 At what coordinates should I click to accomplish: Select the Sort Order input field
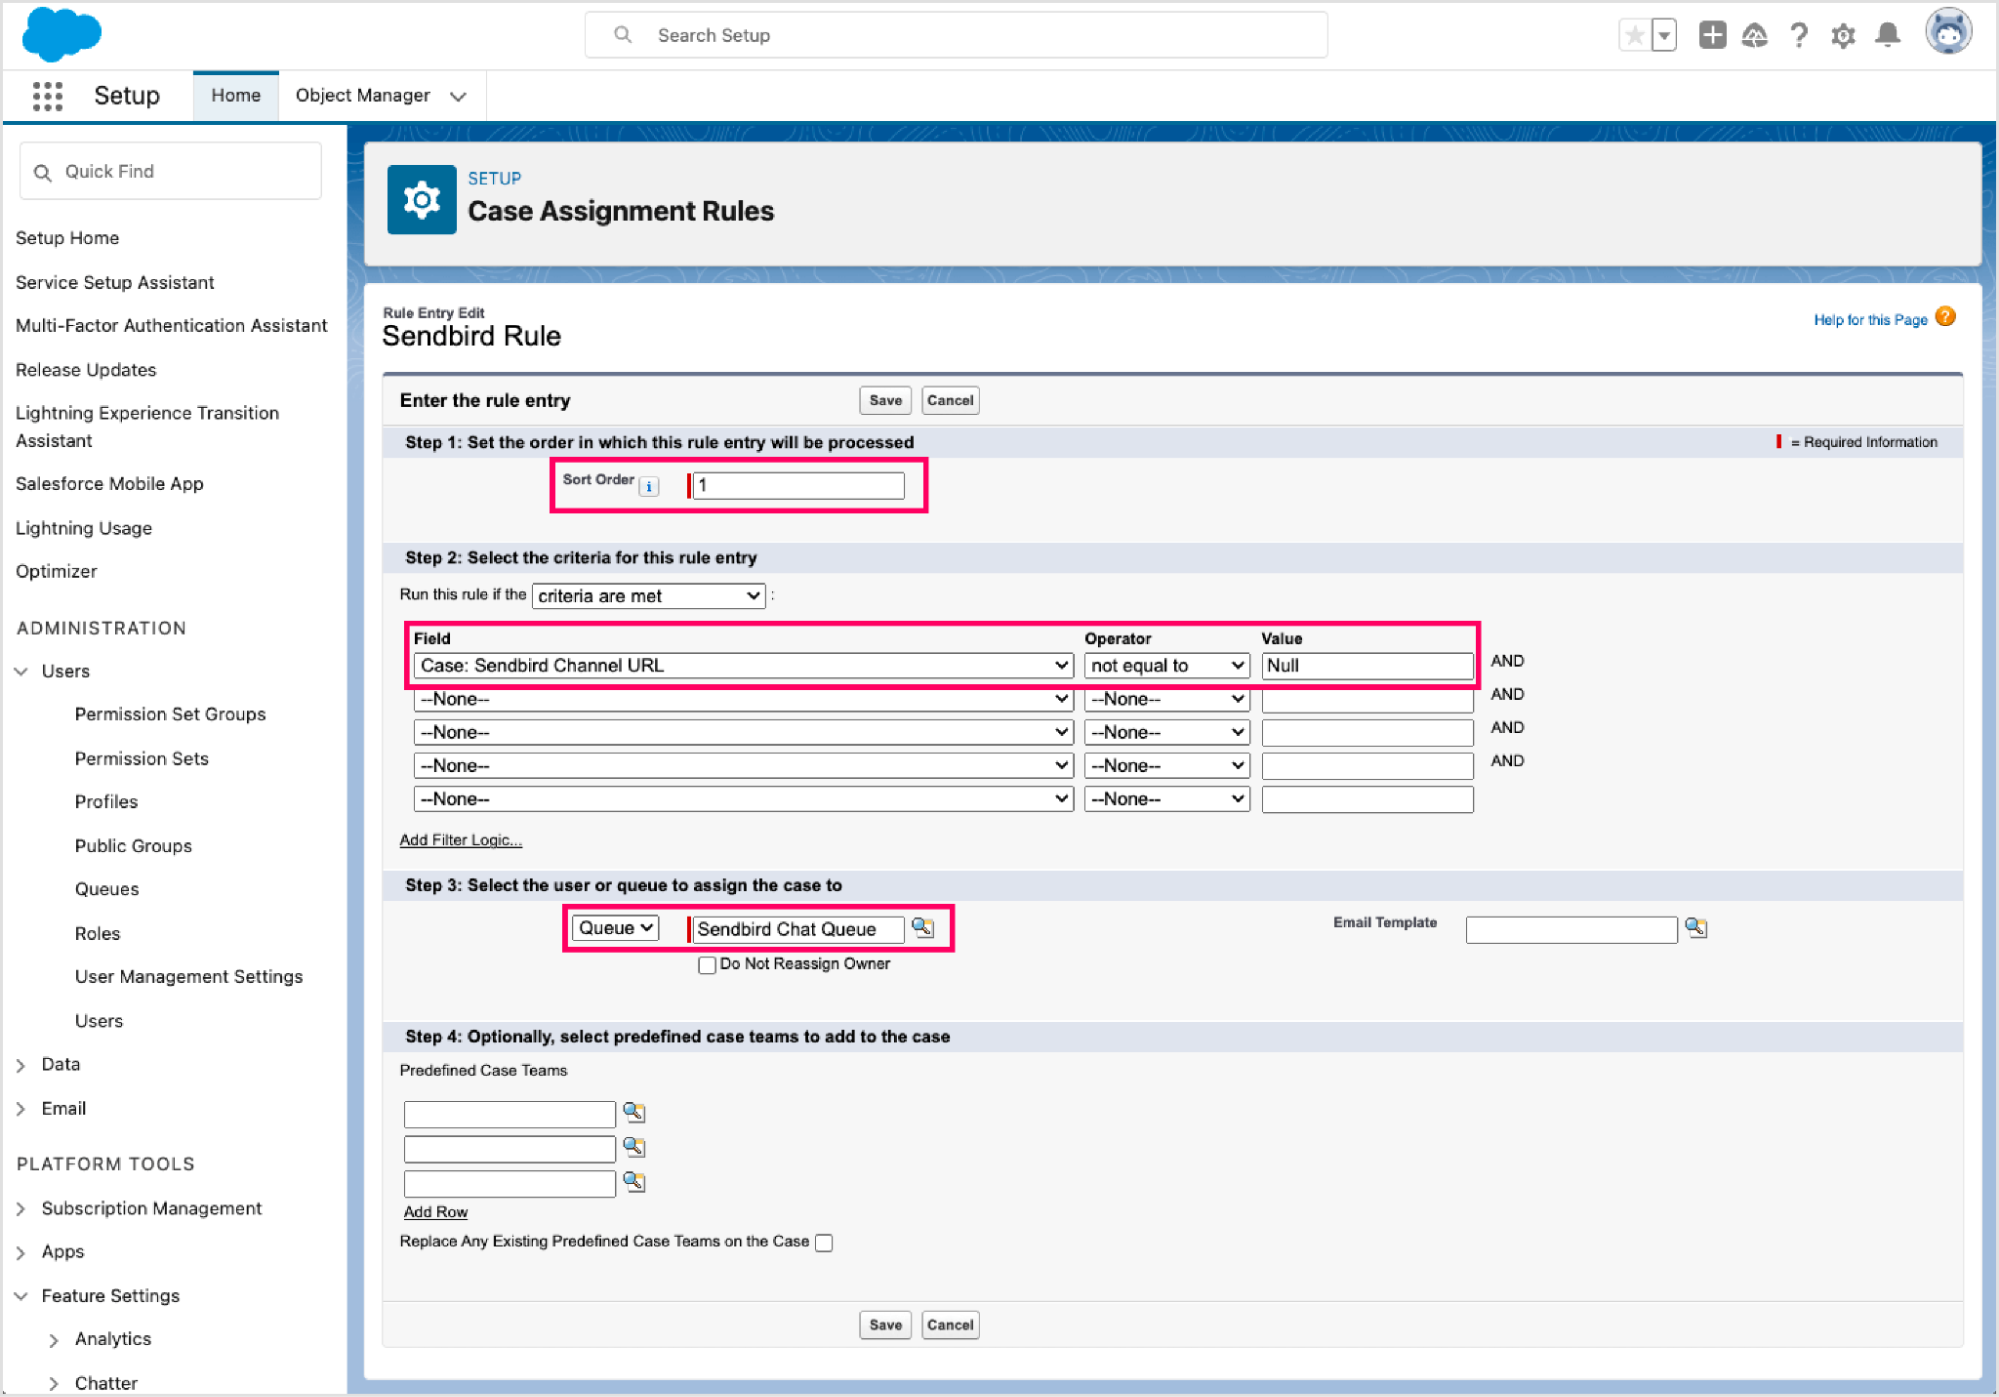(796, 484)
